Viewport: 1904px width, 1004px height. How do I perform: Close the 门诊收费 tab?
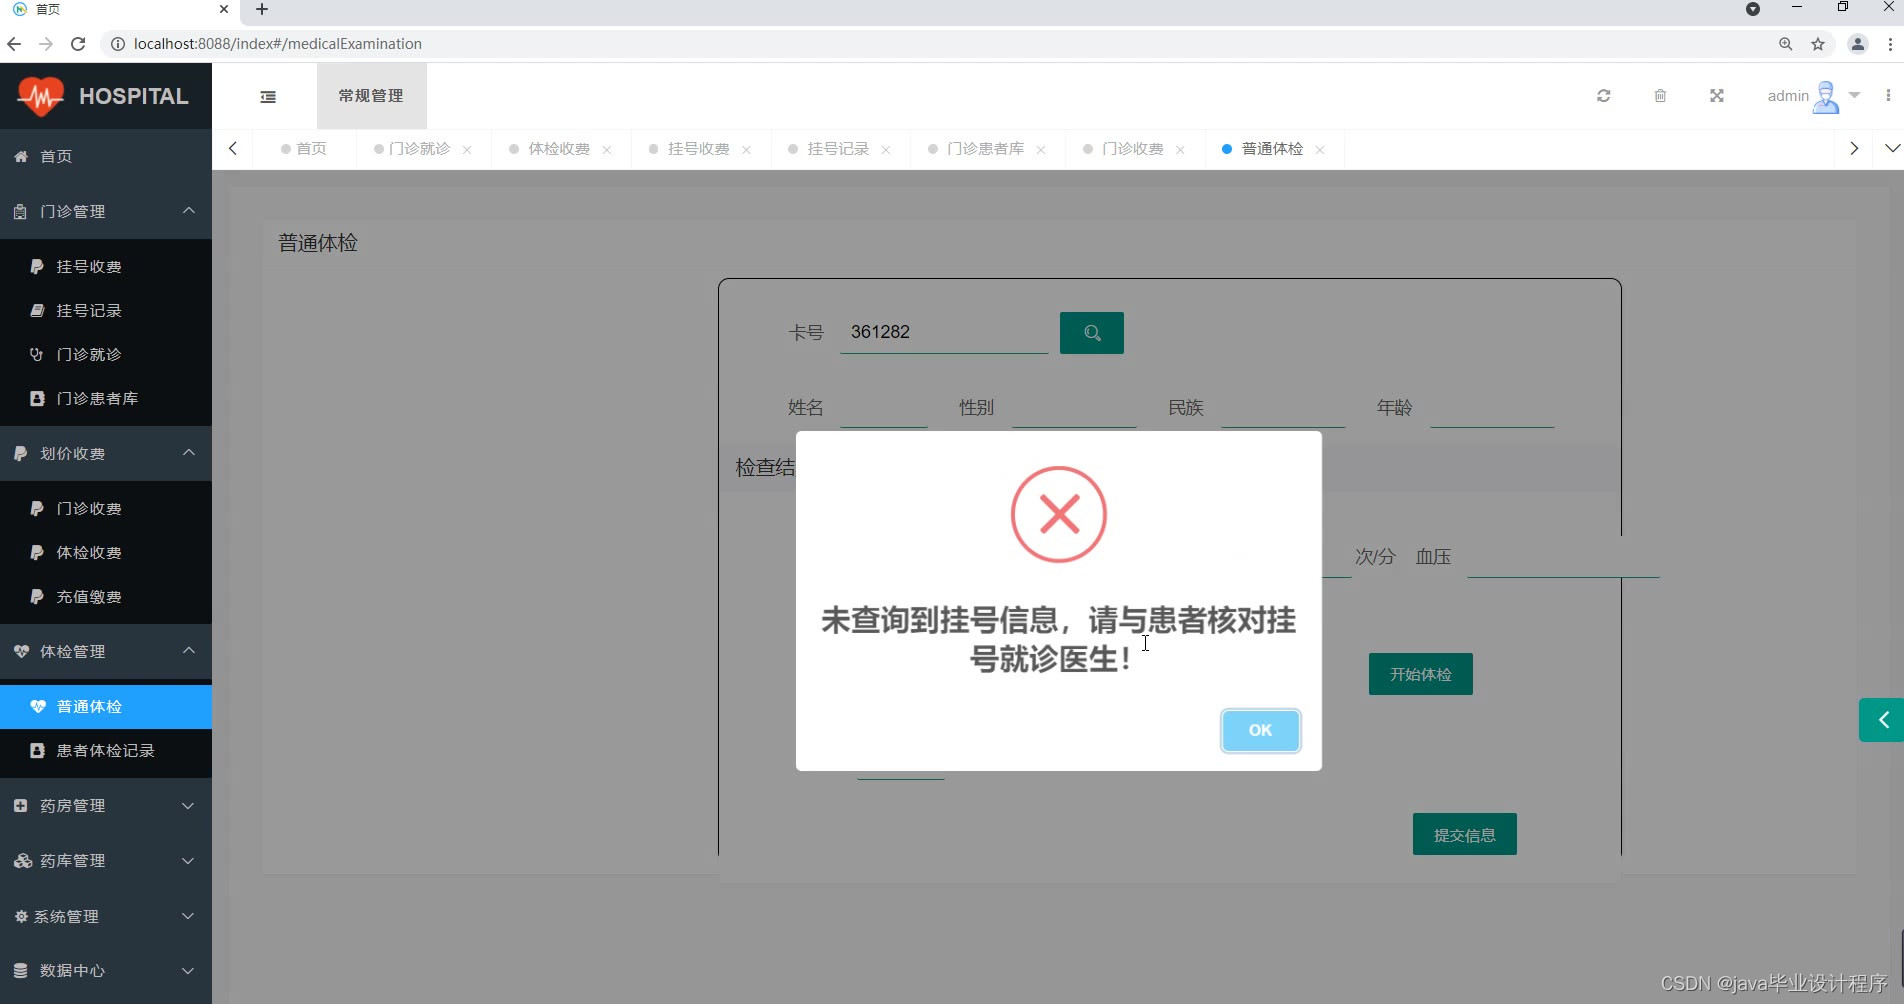[1181, 150]
